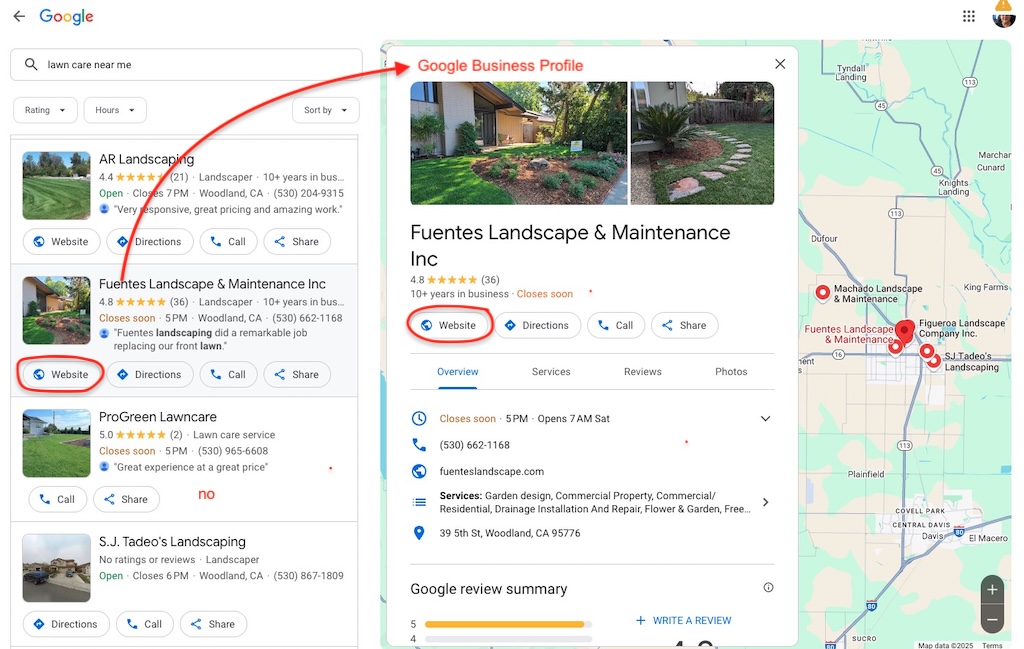Open the Rating filter dropdown
The height and width of the screenshot is (649, 1024).
point(45,110)
